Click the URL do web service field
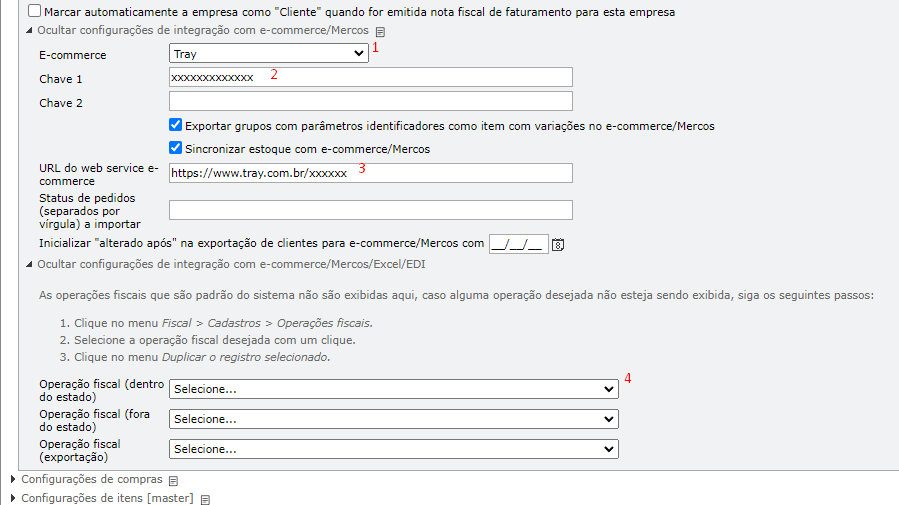The image size is (899, 505). (x=370, y=173)
